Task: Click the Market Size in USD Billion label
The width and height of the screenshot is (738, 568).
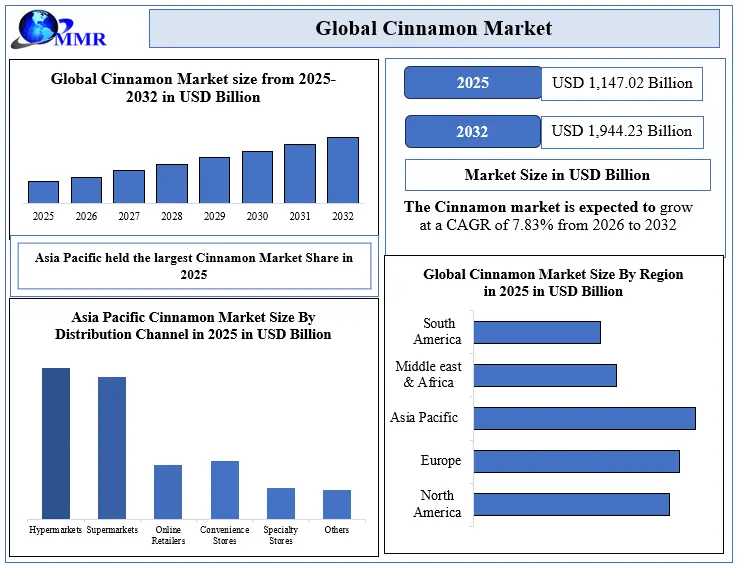Action: click(557, 175)
